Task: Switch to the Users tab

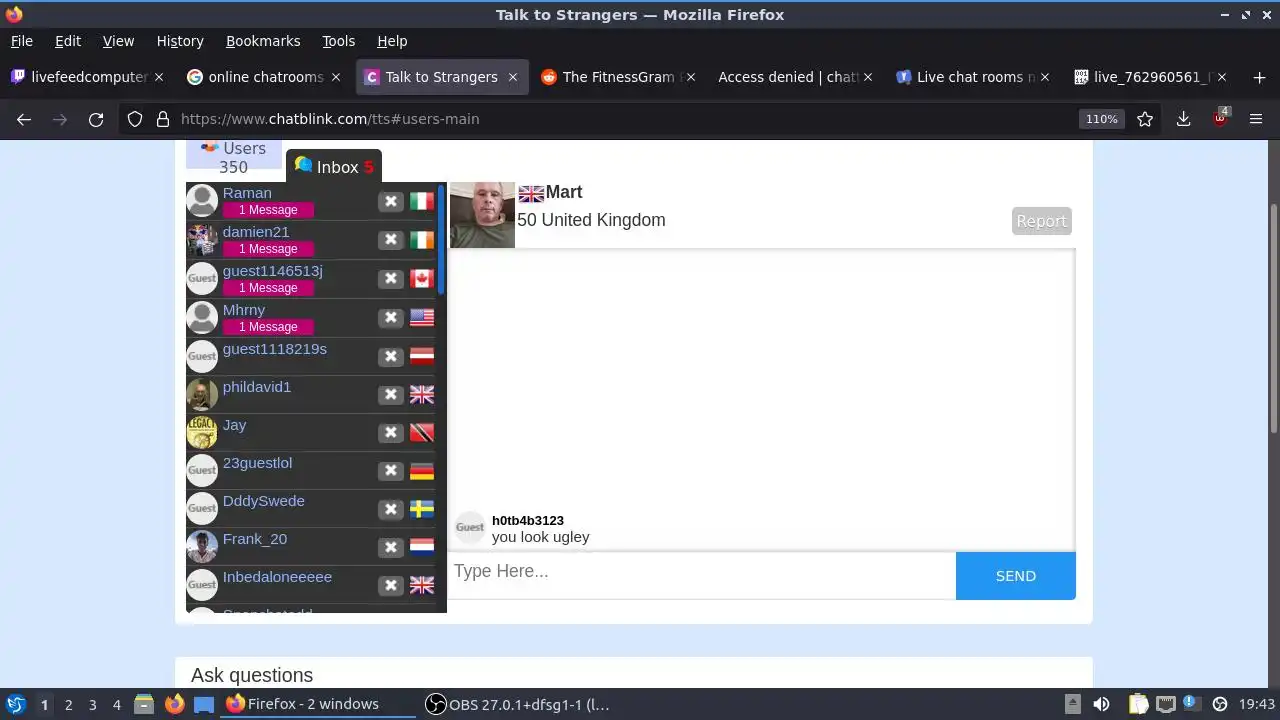Action: tap(234, 155)
